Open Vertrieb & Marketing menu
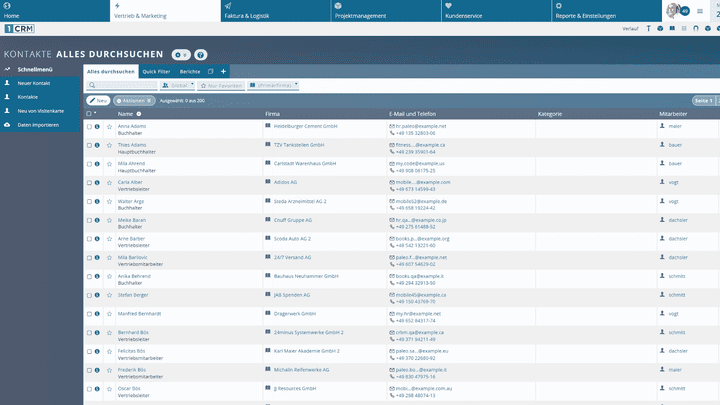The width and height of the screenshot is (720, 405). click(x=165, y=11)
